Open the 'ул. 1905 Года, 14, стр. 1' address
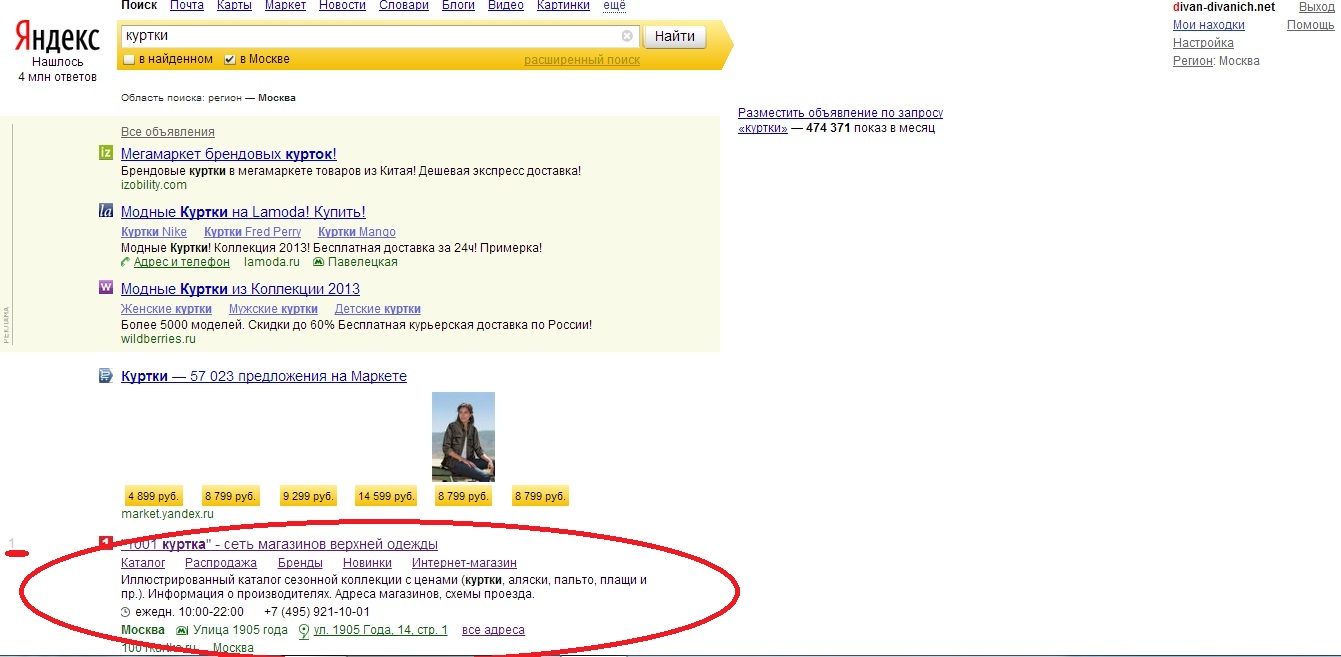The width and height of the screenshot is (1341, 657). 381,630
